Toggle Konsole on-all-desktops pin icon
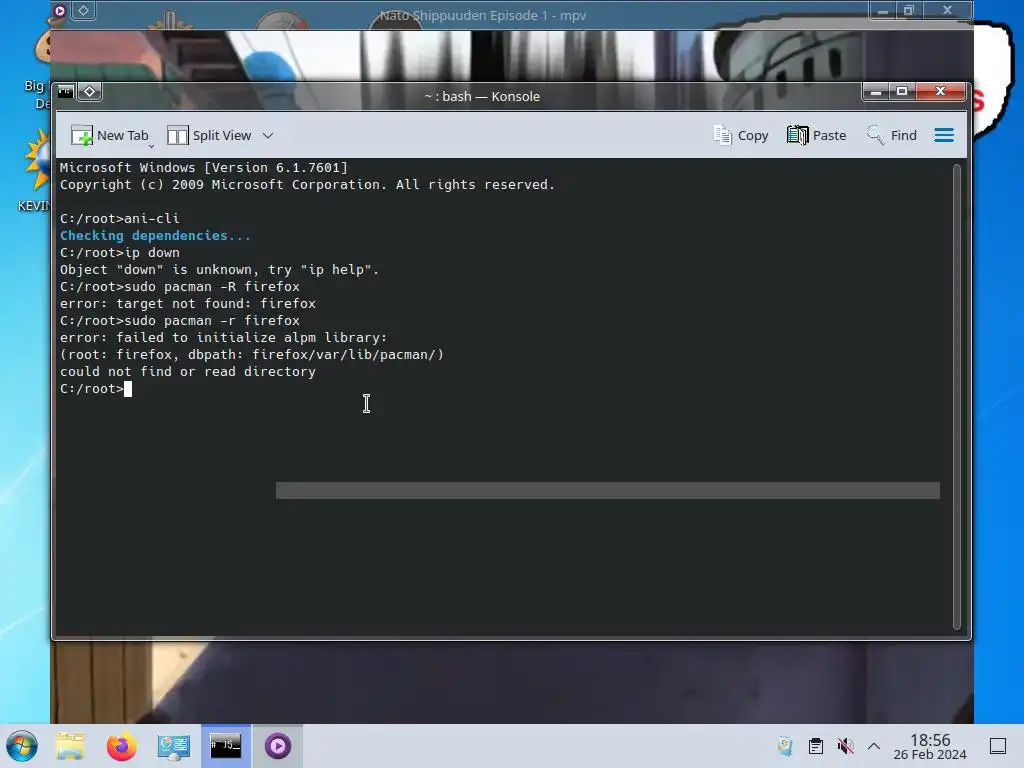The width and height of the screenshot is (1024, 768). 89,91
